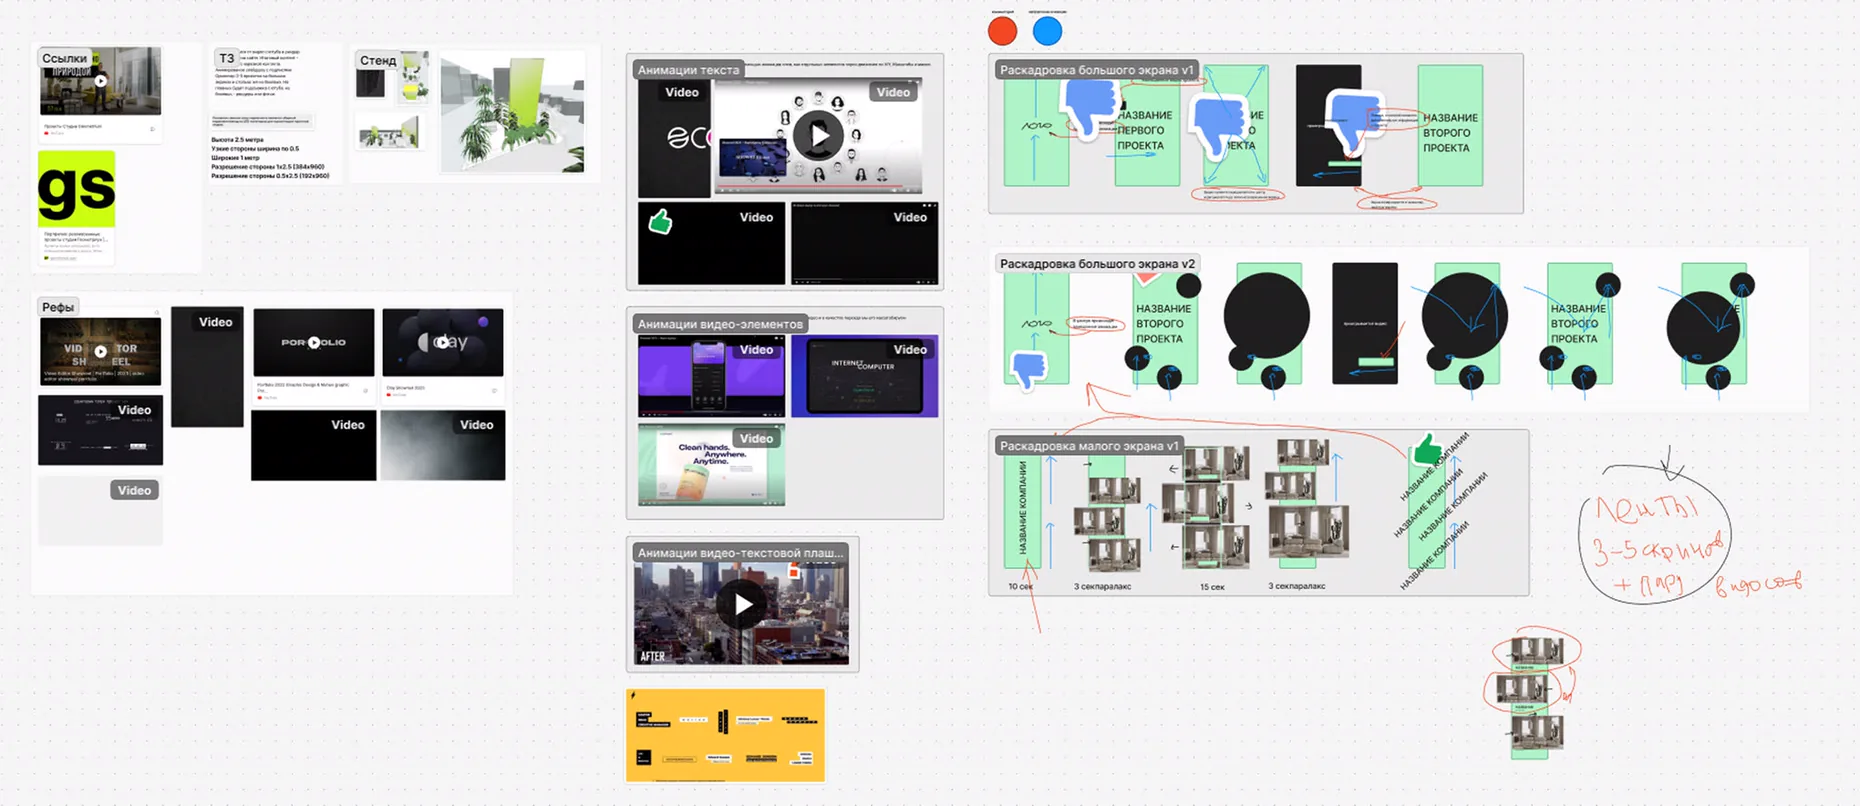Open the Internet Computer video thumbnail

click(x=864, y=376)
